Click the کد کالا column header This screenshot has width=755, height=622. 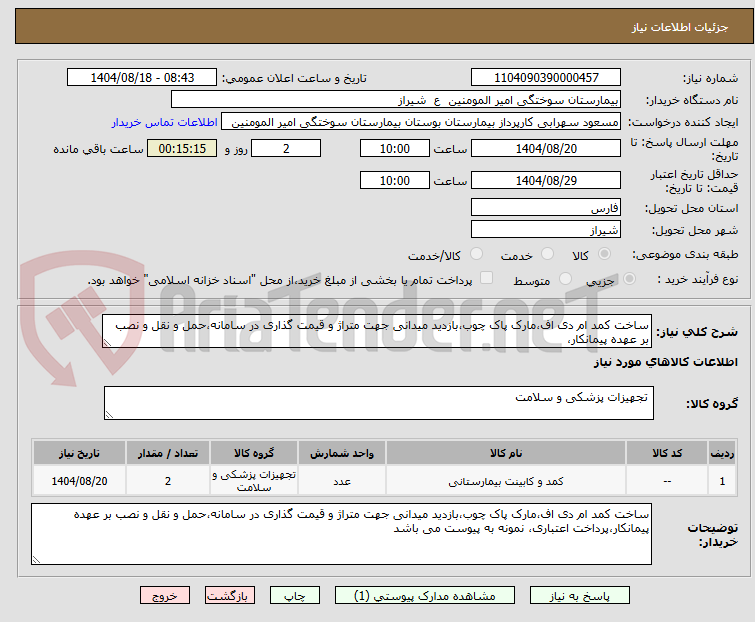coord(667,454)
